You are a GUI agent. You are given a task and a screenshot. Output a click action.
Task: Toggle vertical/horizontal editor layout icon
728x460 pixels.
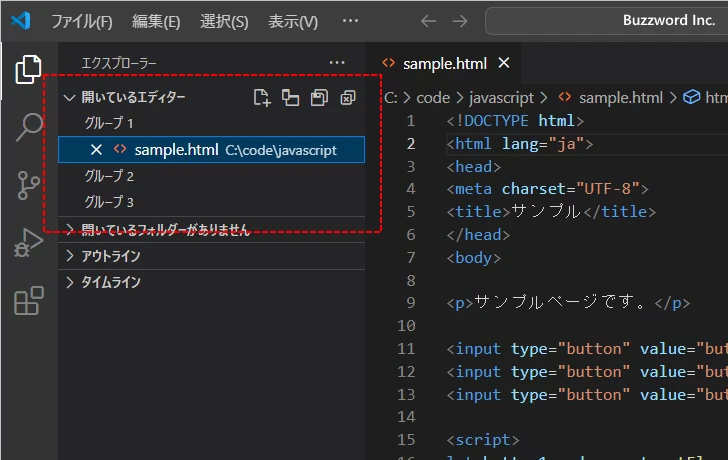coord(291,97)
